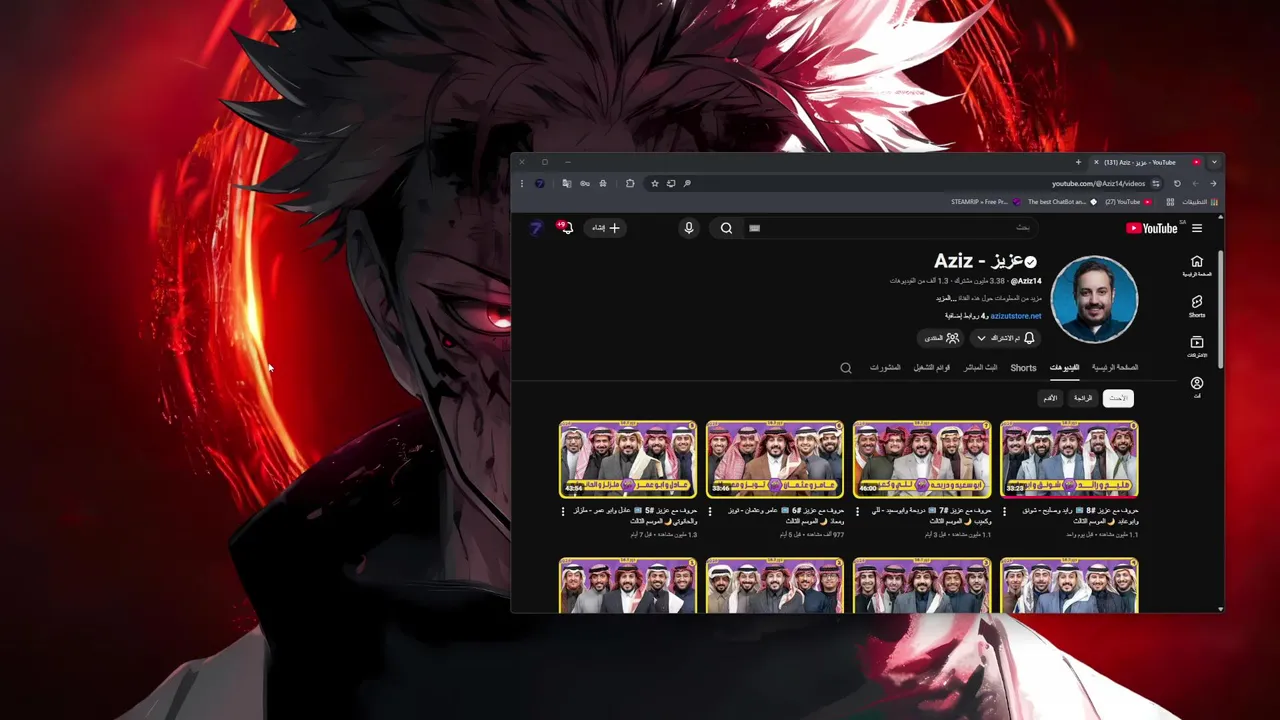Image resolution: width=1280 pixels, height=720 pixels.
Task: Open more options for episode #5 video
Action: click(563, 511)
